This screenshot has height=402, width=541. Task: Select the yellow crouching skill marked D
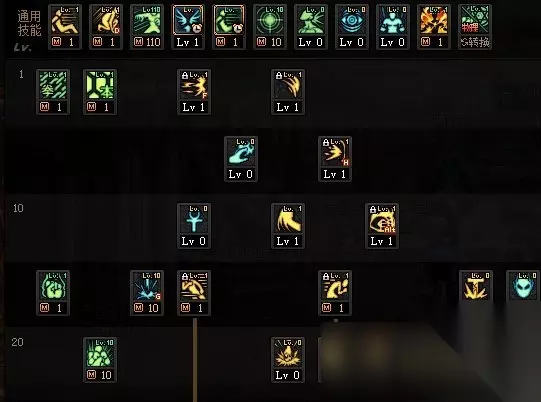coord(106,27)
